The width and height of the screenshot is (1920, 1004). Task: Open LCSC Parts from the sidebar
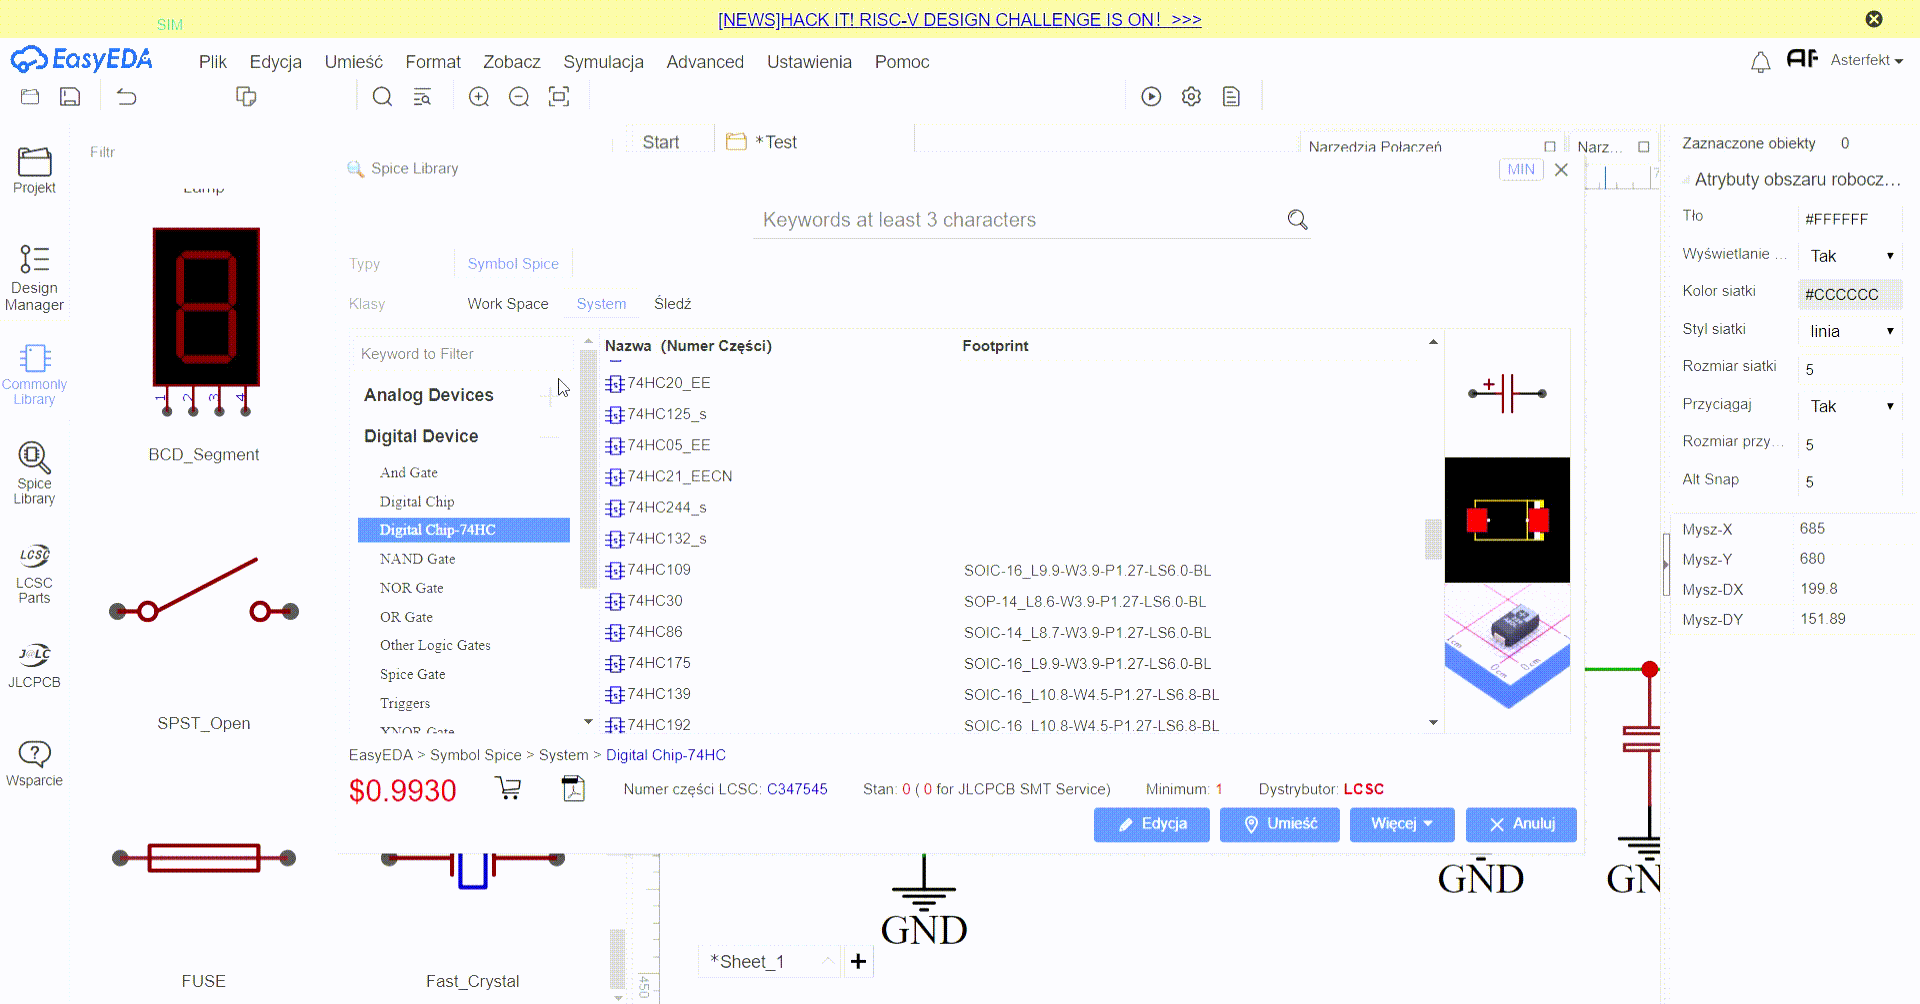[34, 574]
